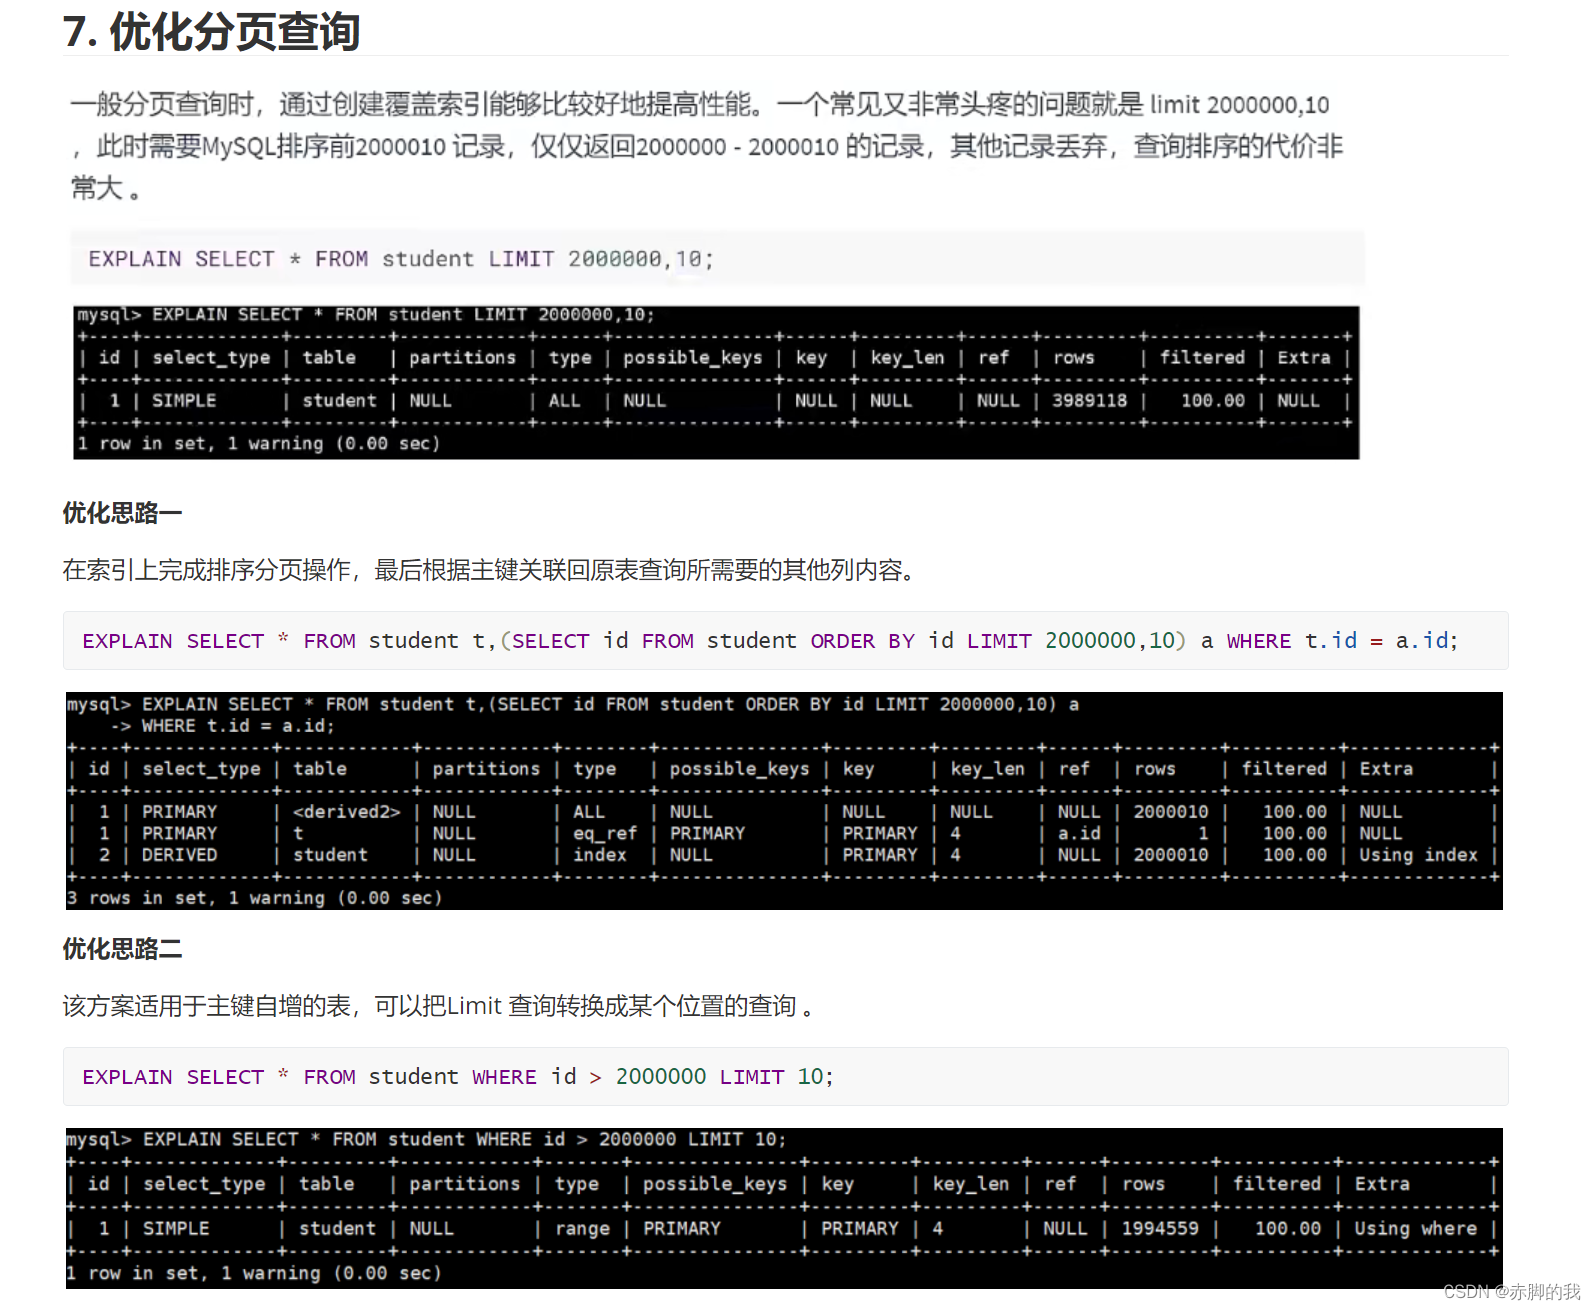
Task: Click the 'index' type cell in the DERIVED row
Action: point(599,855)
